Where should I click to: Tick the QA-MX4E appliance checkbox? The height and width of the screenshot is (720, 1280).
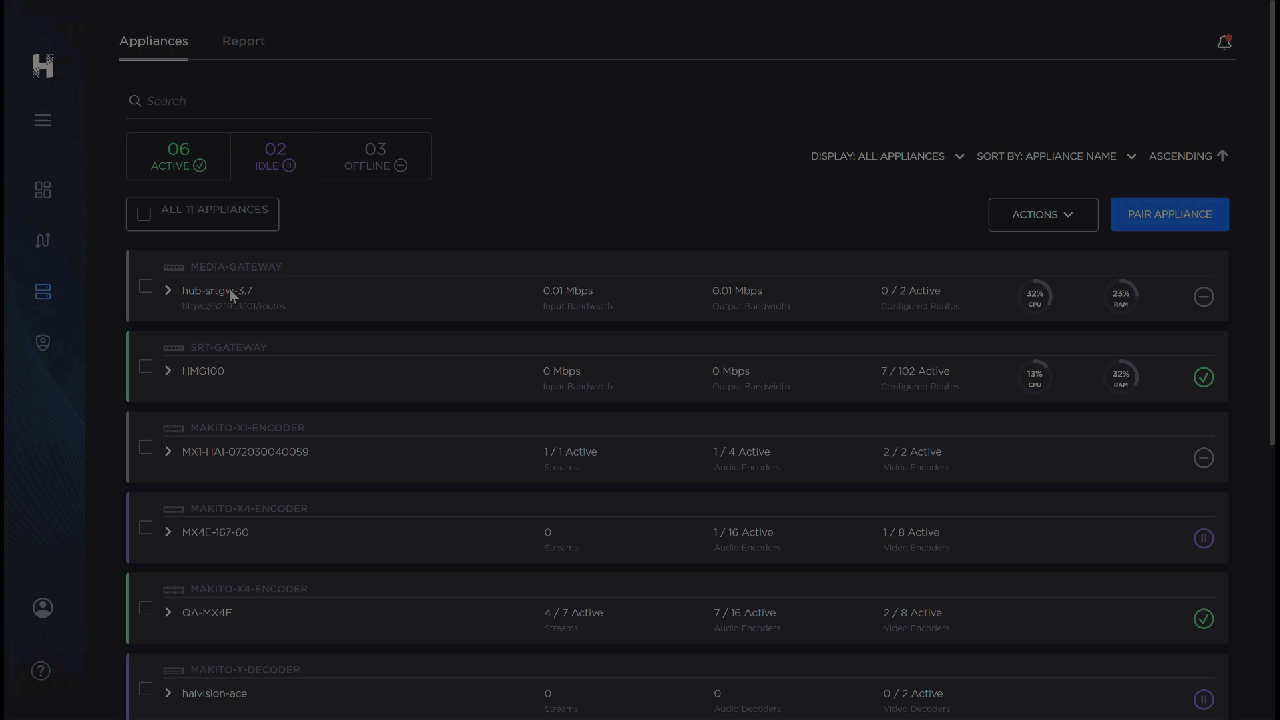pos(146,609)
